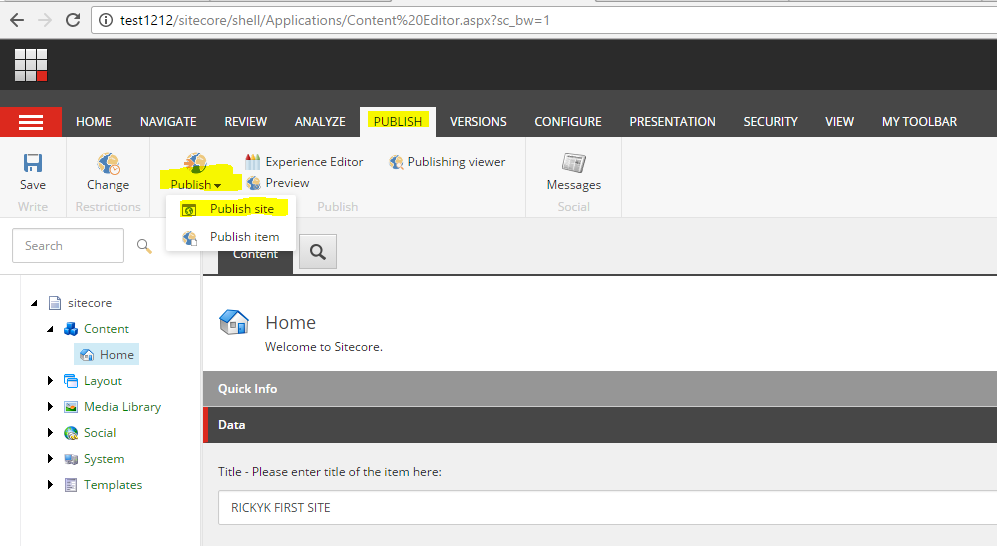
Task: Expand the Media Library tree node
Action: pos(50,407)
